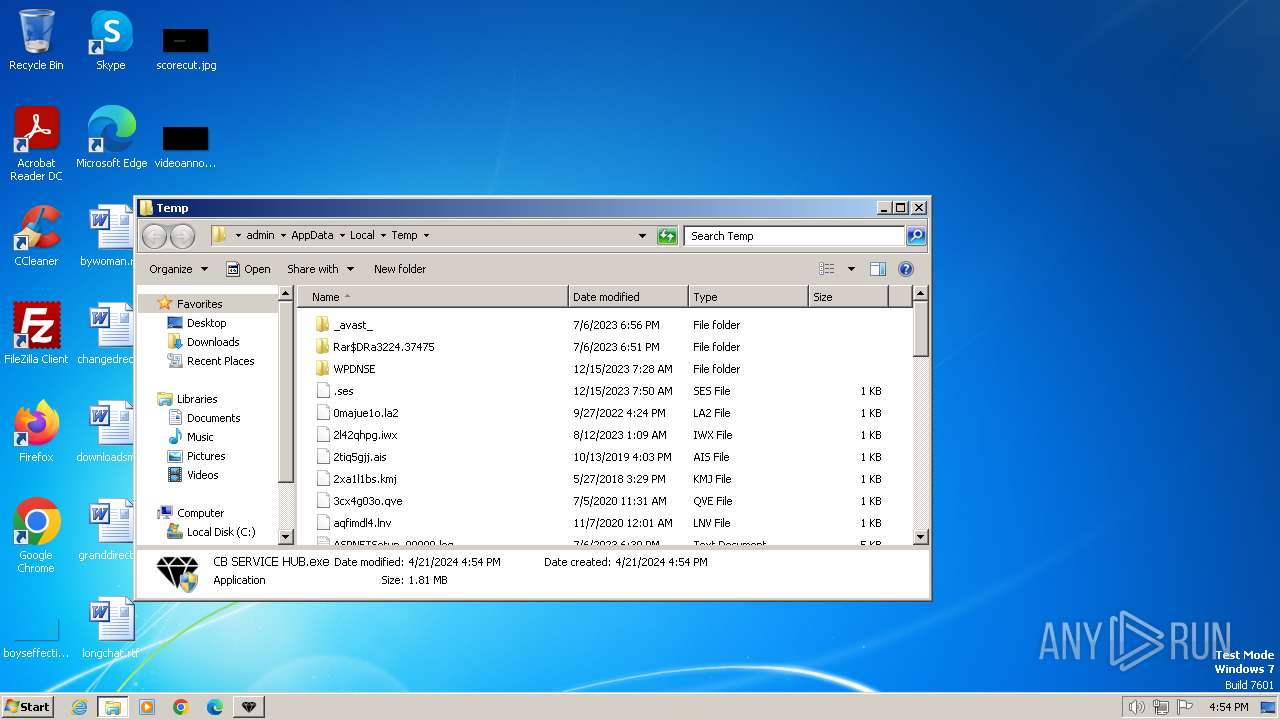Open the volume tray icon
Viewport: 1280px width, 720px height.
(x=1136, y=707)
